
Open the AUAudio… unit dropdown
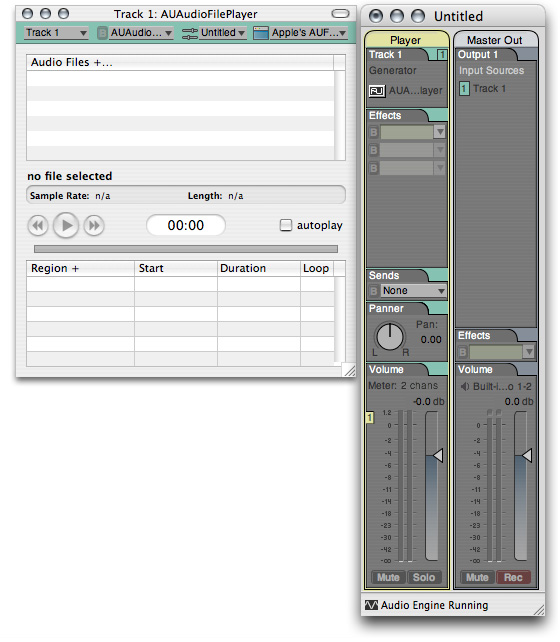coord(141,33)
